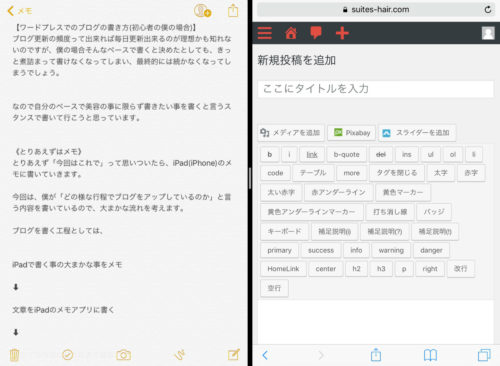This screenshot has height=366, width=500.
Task: Click the code tag button
Action: point(275,173)
